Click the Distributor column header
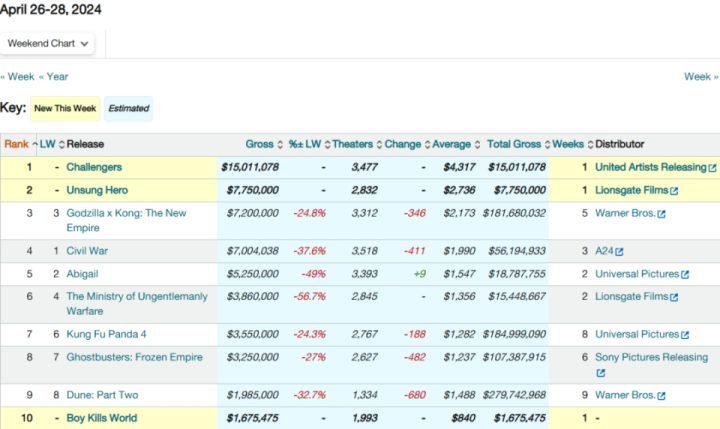720x429 pixels. coord(619,144)
